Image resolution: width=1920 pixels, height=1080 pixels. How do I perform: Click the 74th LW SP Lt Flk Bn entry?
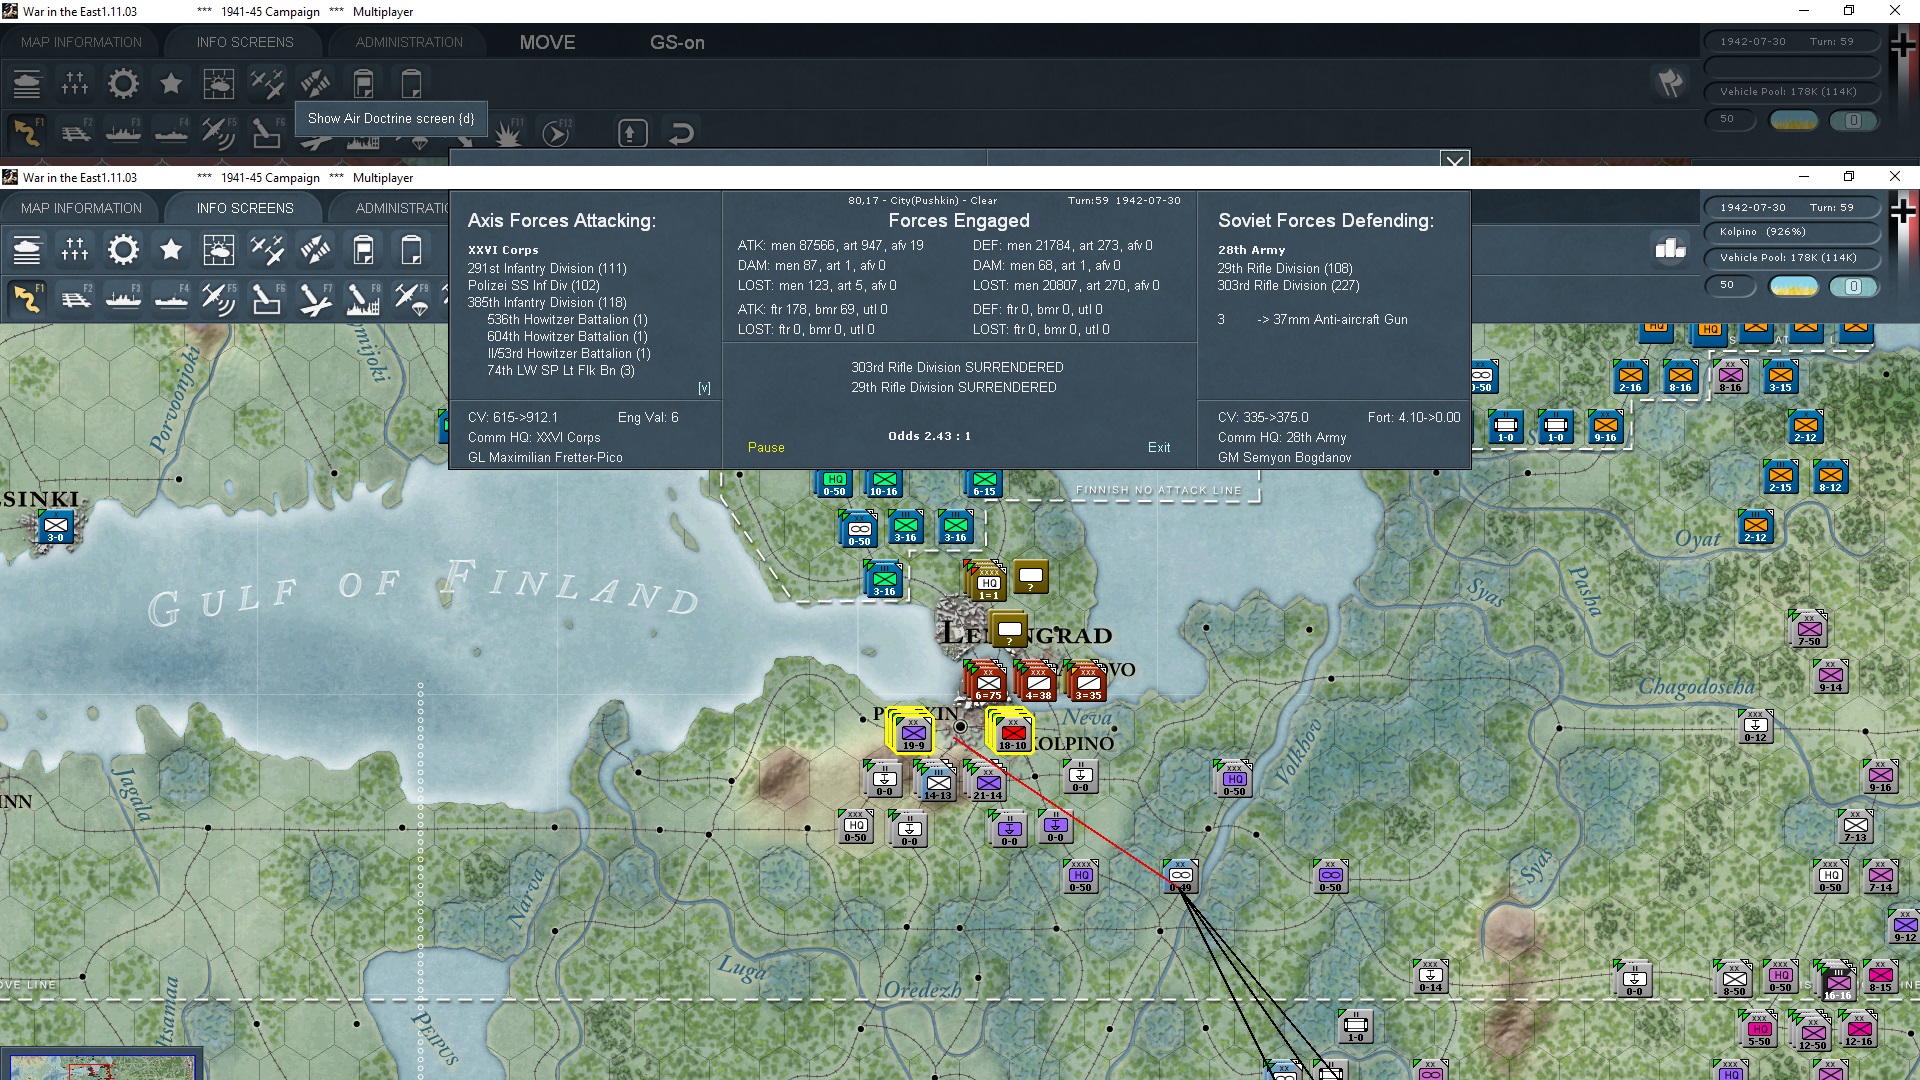point(560,371)
